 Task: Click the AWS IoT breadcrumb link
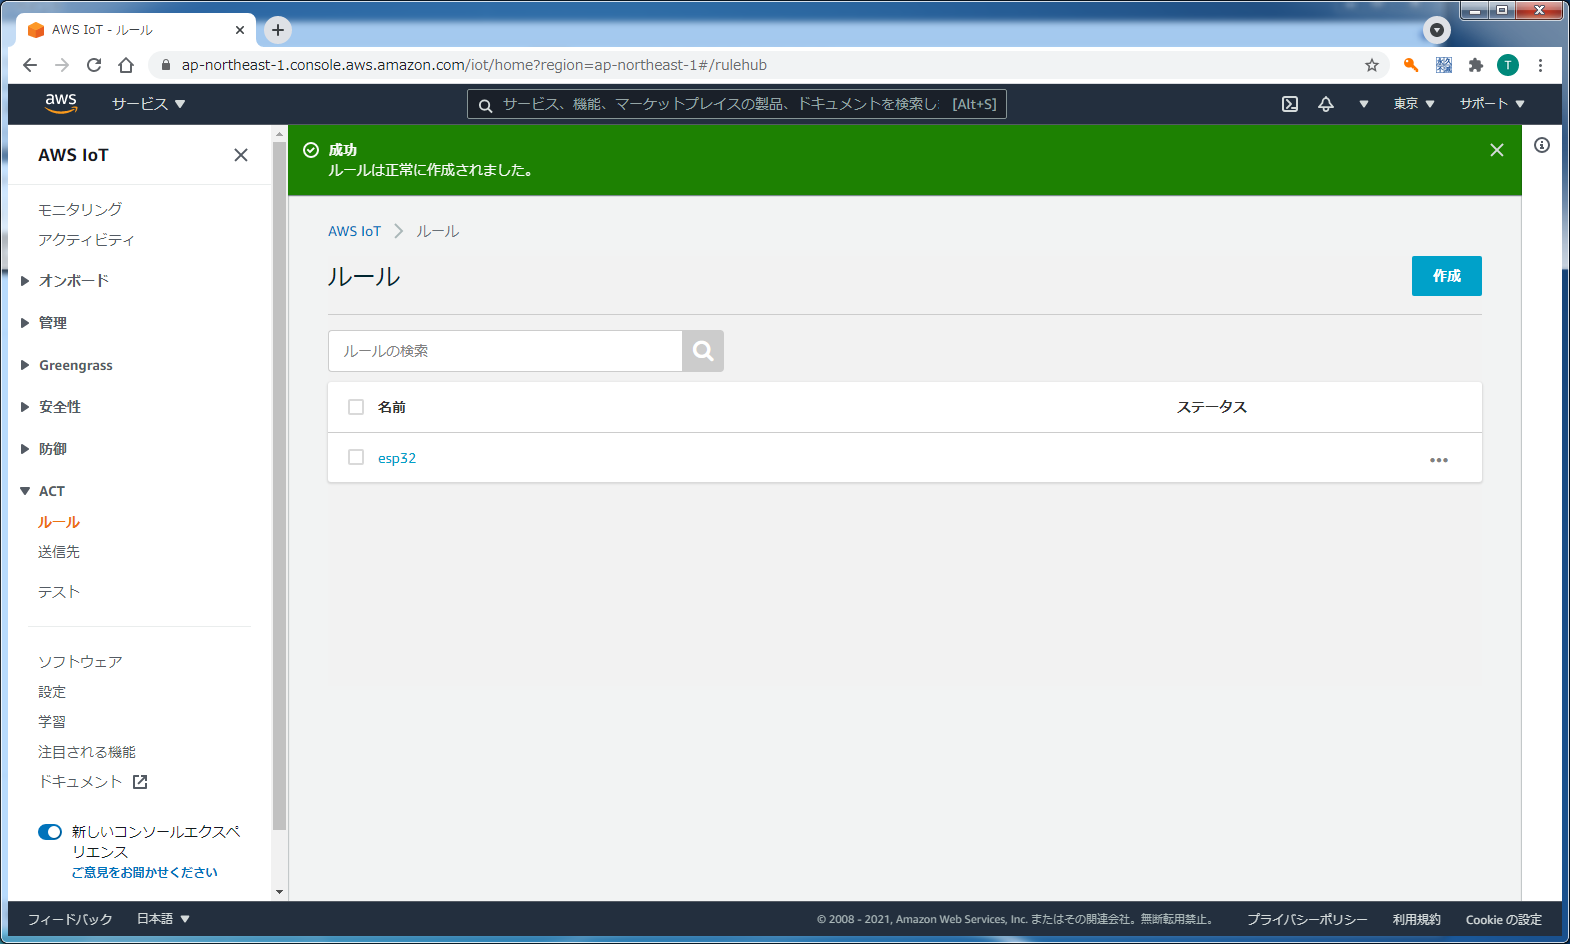[x=354, y=231]
